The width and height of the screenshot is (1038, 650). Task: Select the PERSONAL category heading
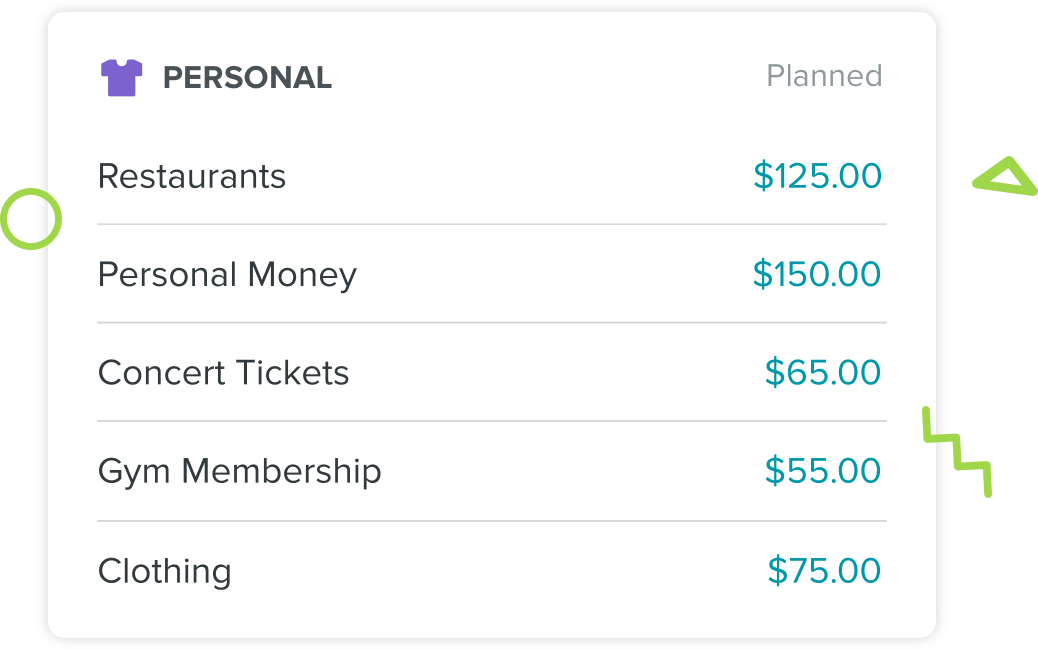247,77
